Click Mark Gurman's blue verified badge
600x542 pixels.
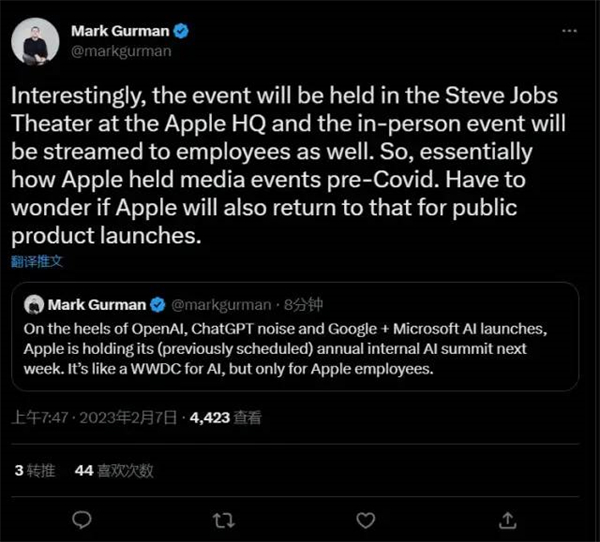coord(181,31)
